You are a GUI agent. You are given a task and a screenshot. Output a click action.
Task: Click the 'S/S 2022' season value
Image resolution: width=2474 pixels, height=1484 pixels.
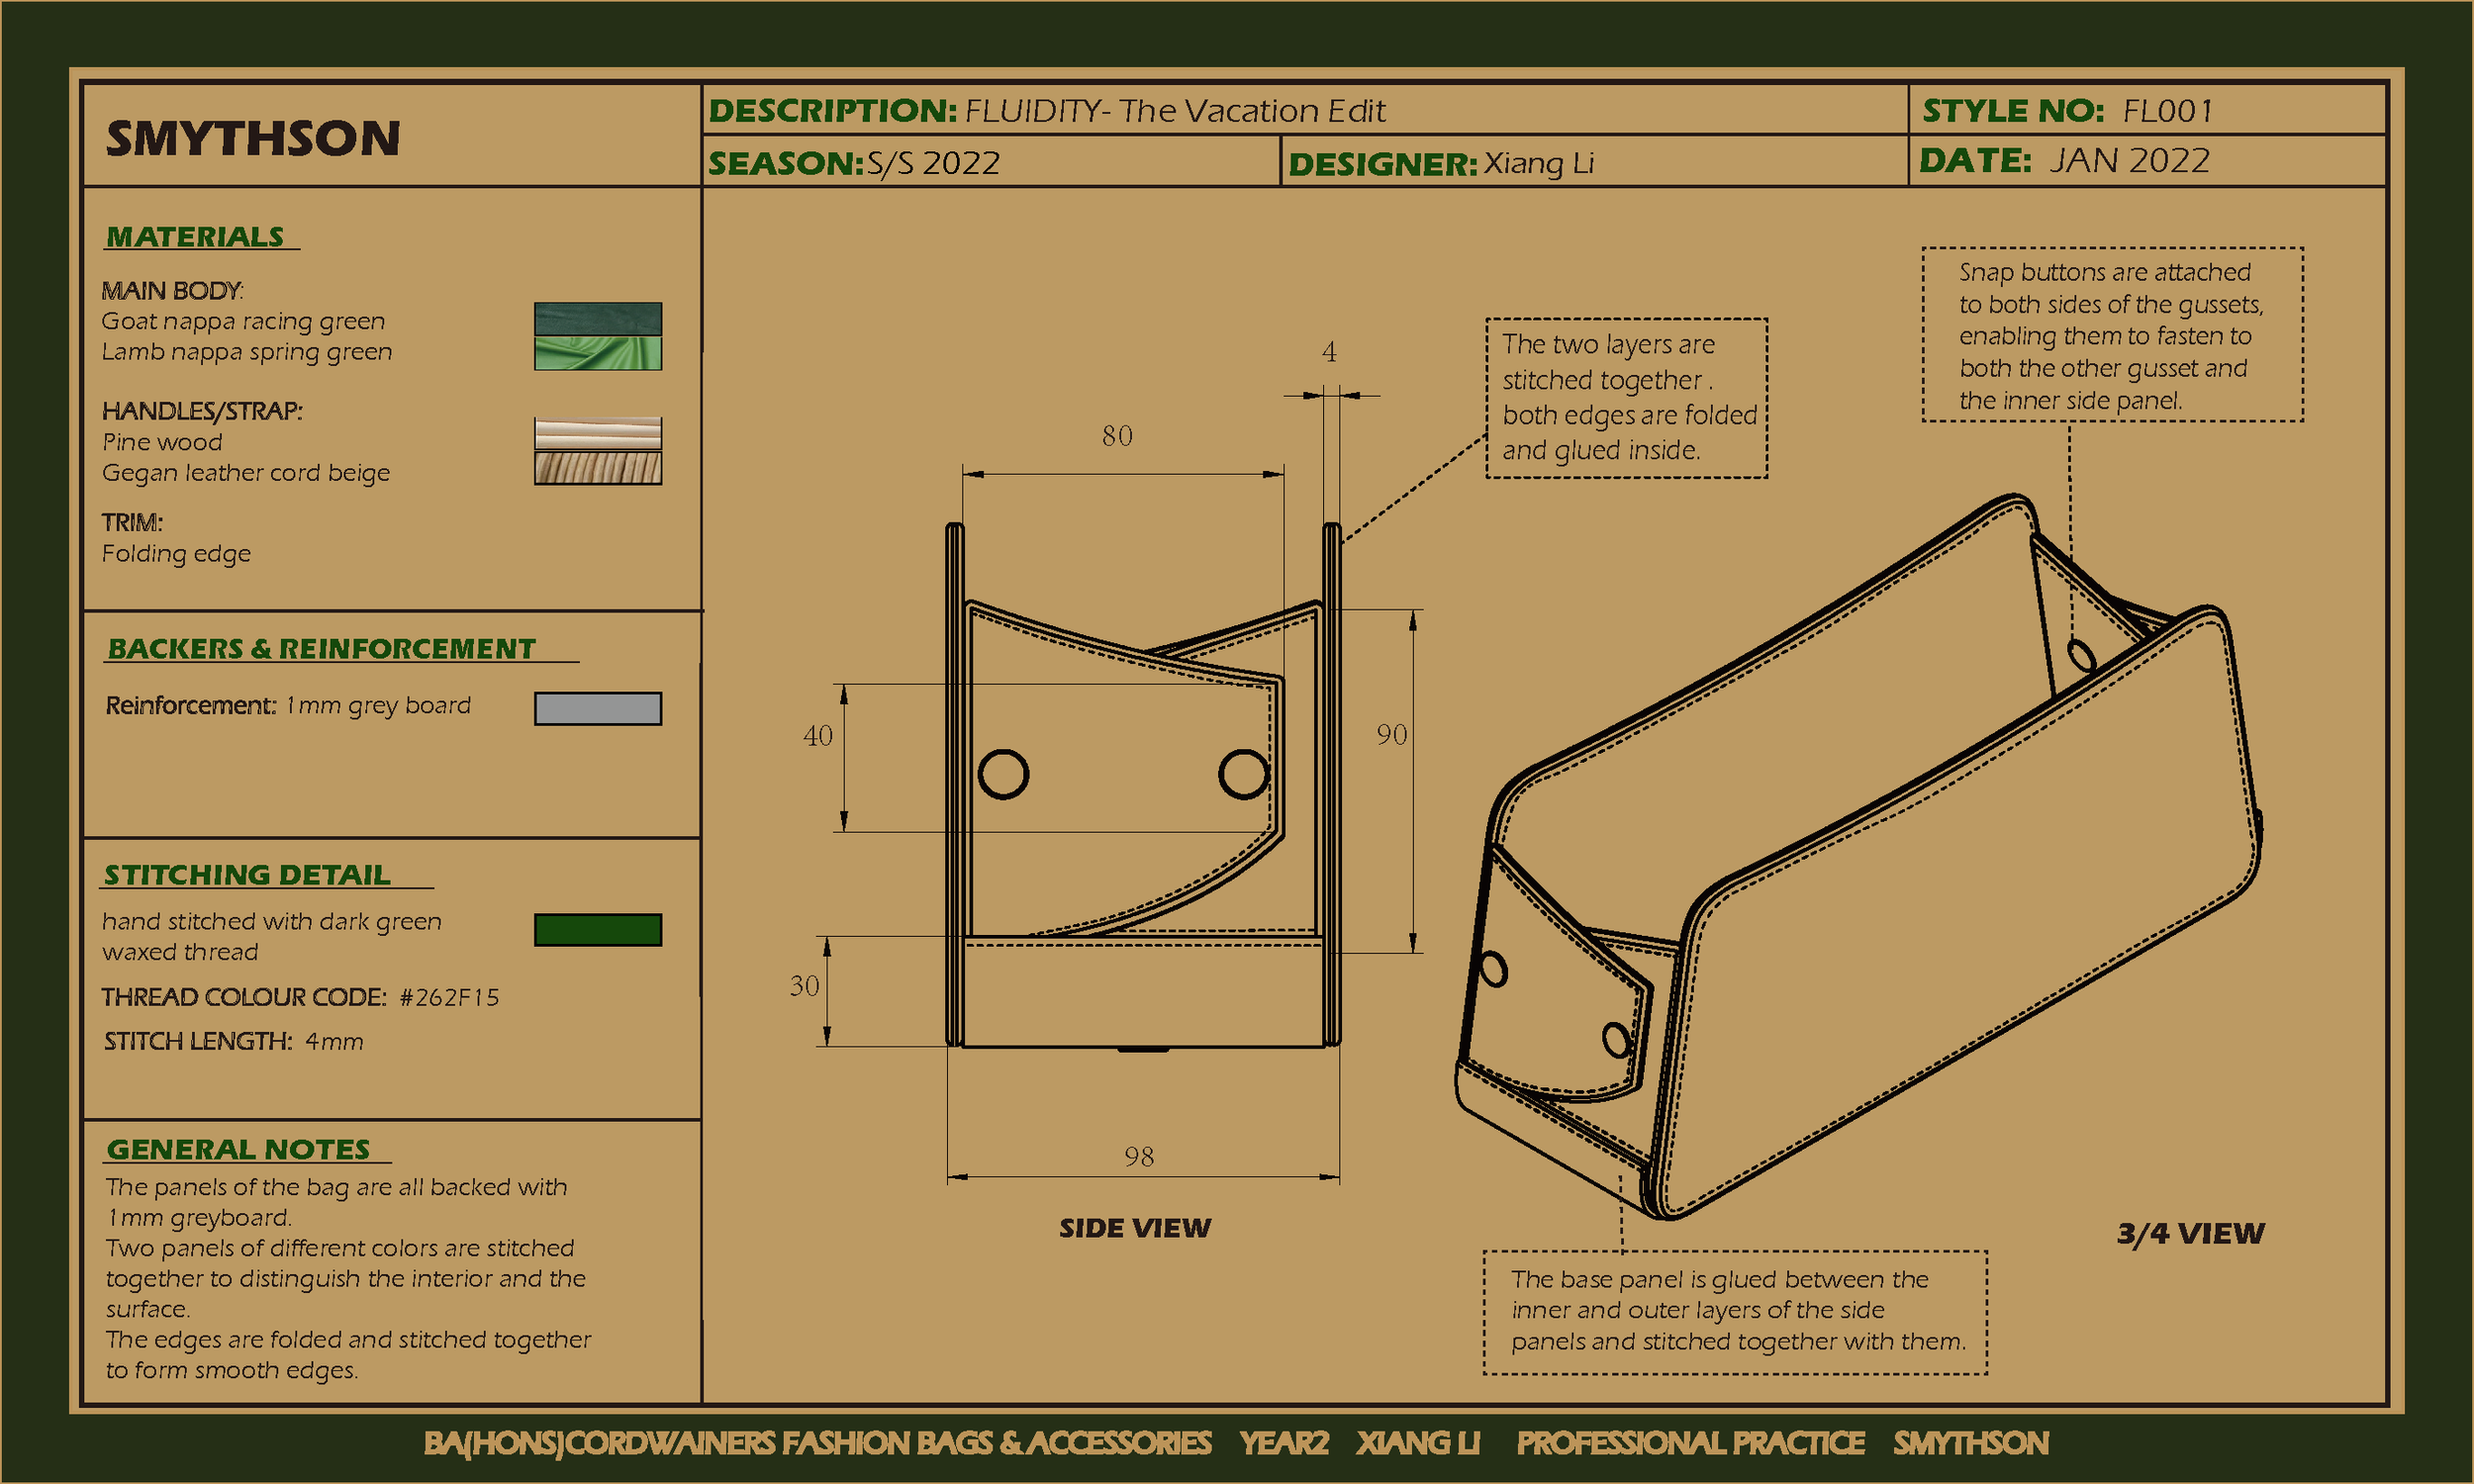(933, 163)
